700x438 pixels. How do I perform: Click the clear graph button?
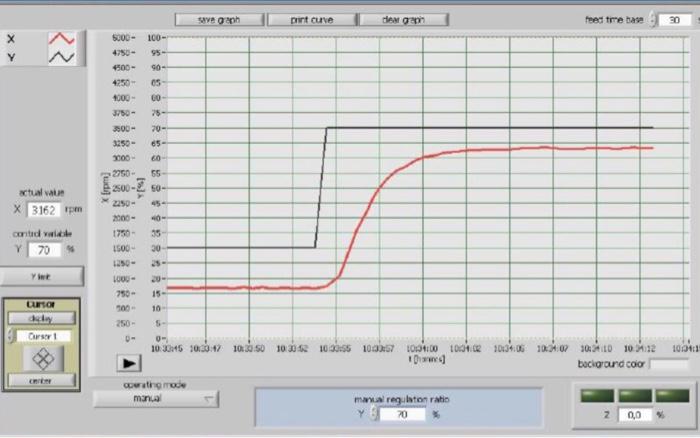(x=404, y=20)
